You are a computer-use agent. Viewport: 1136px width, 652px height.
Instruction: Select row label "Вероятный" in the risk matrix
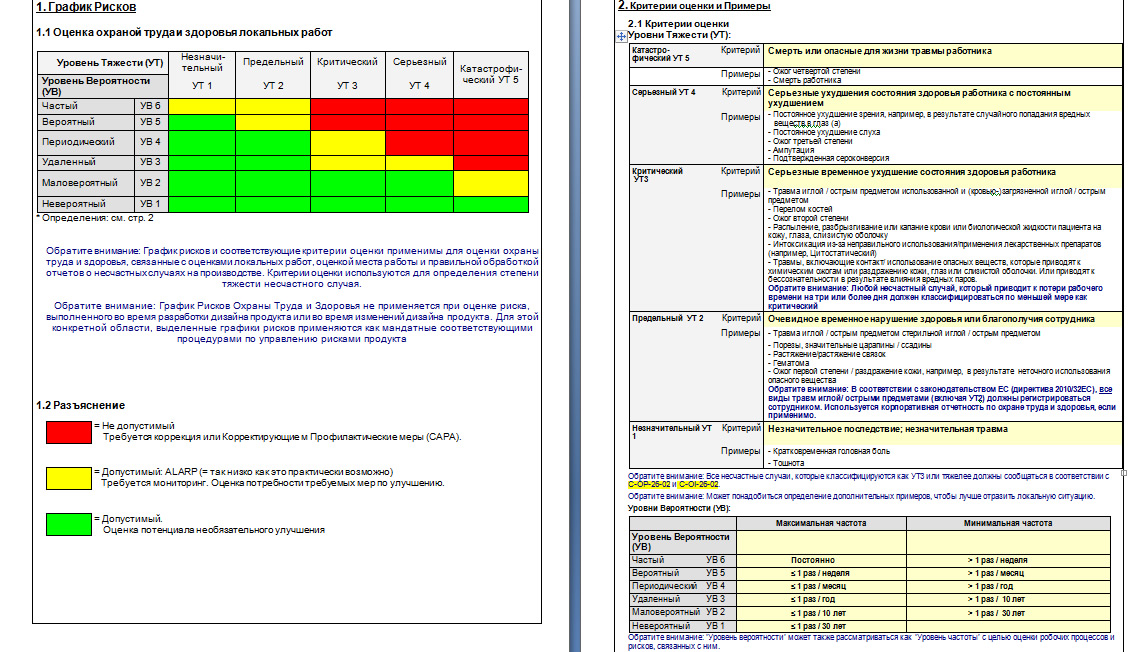pyautogui.click(x=68, y=122)
